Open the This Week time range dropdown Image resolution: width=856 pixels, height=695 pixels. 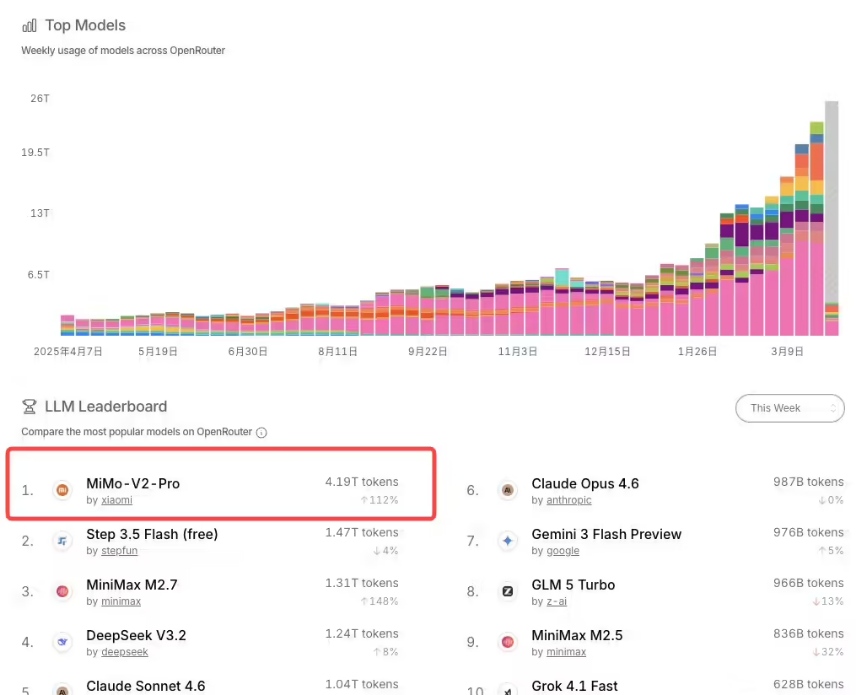pos(789,408)
